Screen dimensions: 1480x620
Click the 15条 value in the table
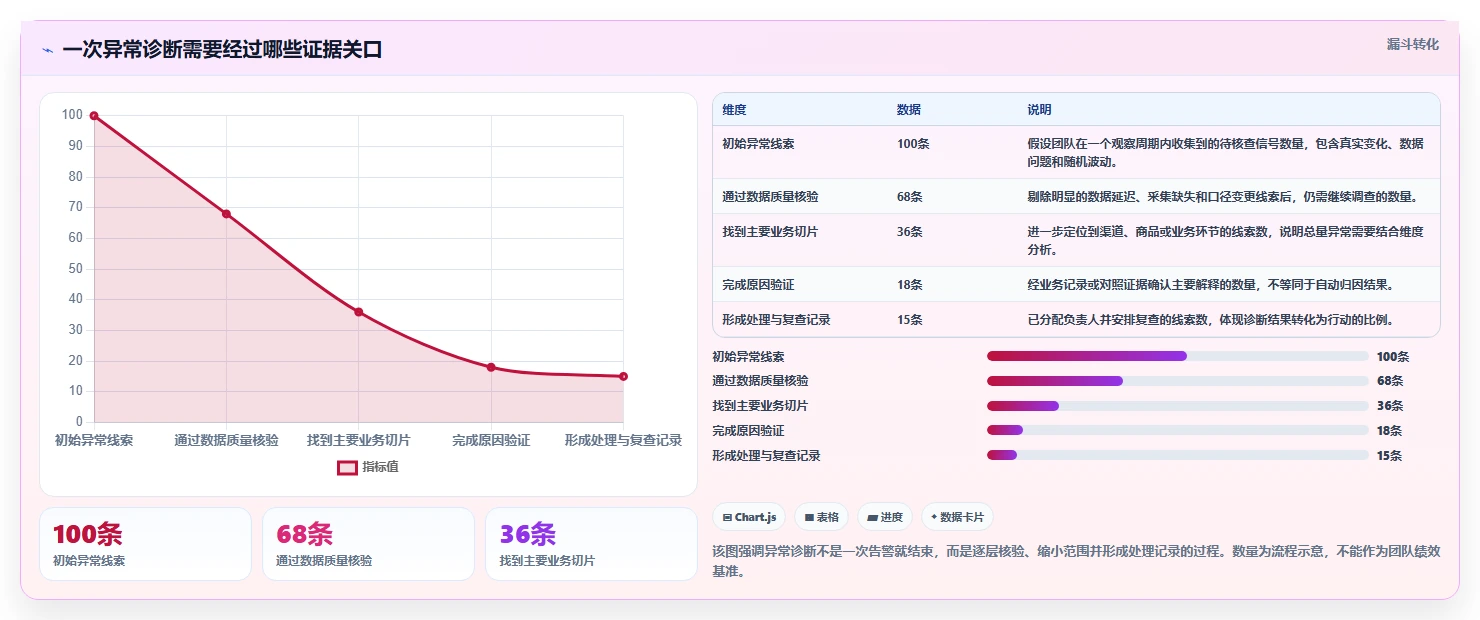(x=910, y=320)
